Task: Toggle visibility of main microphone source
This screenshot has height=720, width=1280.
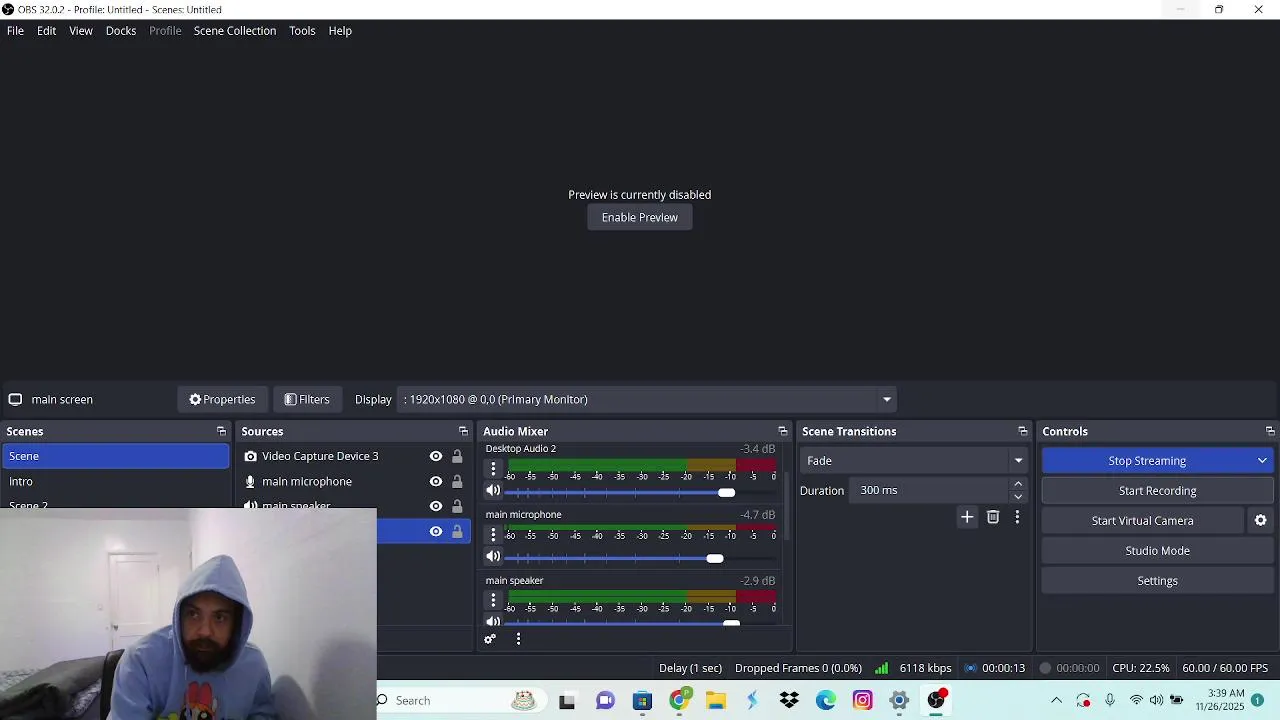Action: point(436,481)
